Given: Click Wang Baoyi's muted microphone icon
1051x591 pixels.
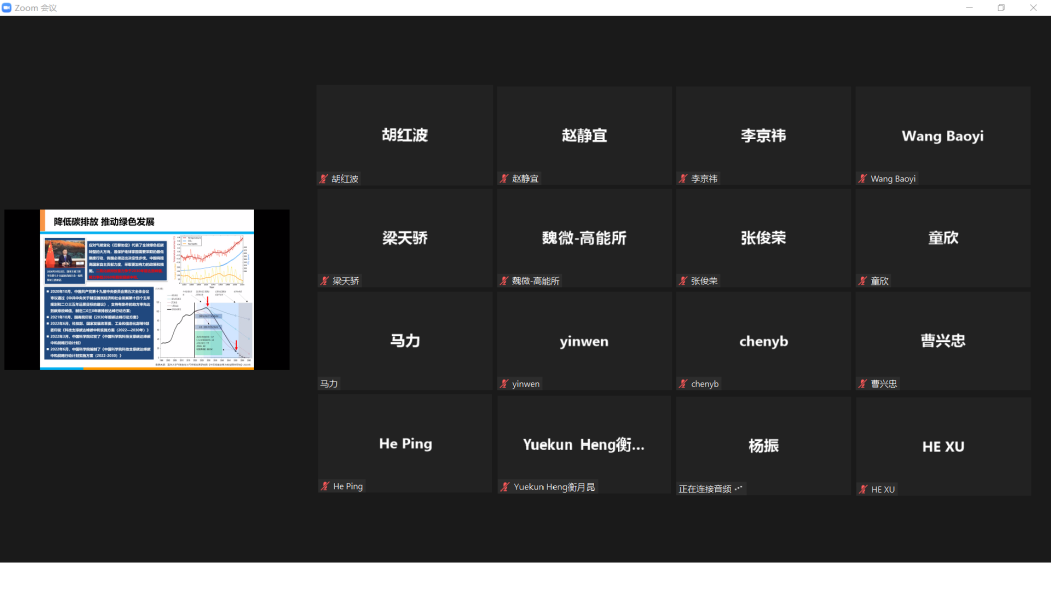Looking at the screenshot, I should 862,179.
